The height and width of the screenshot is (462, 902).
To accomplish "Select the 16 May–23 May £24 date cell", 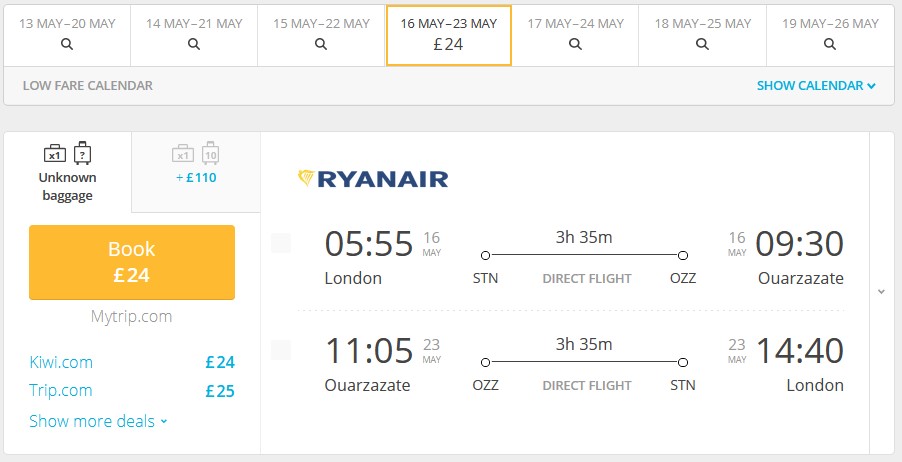I will click(449, 36).
